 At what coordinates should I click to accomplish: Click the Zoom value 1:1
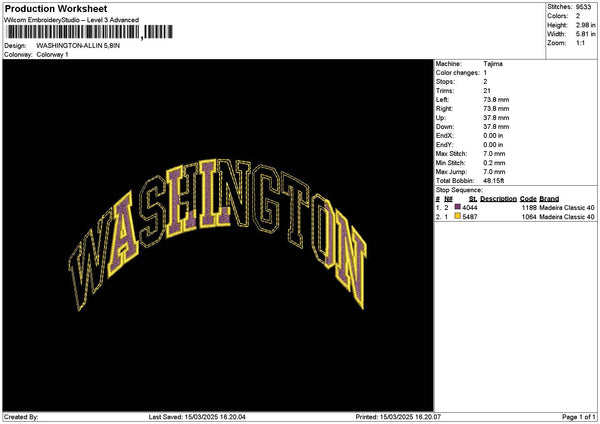580,43
